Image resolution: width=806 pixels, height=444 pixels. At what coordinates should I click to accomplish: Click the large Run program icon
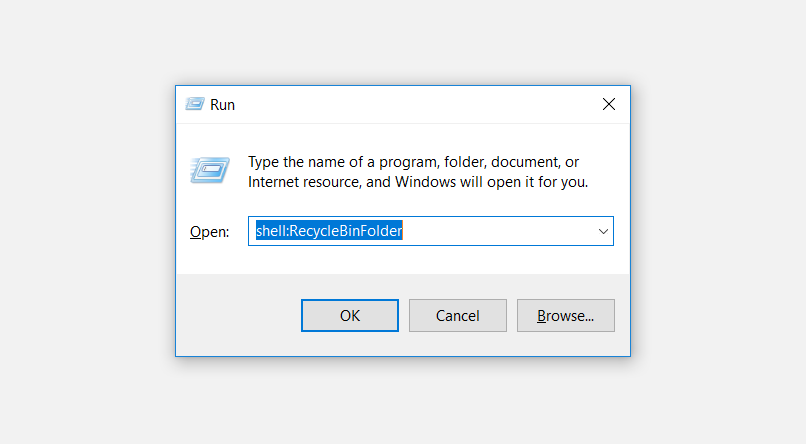(x=209, y=171)
